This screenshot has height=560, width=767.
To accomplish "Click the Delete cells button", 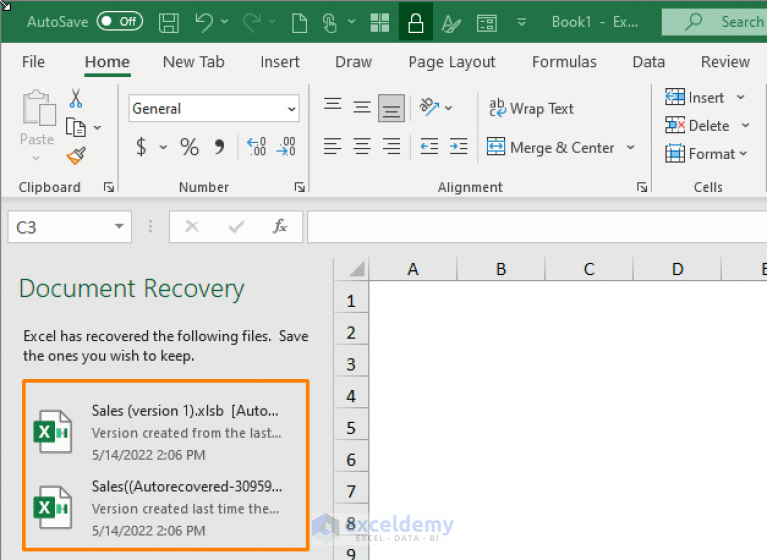I will [x=697, y=126].
